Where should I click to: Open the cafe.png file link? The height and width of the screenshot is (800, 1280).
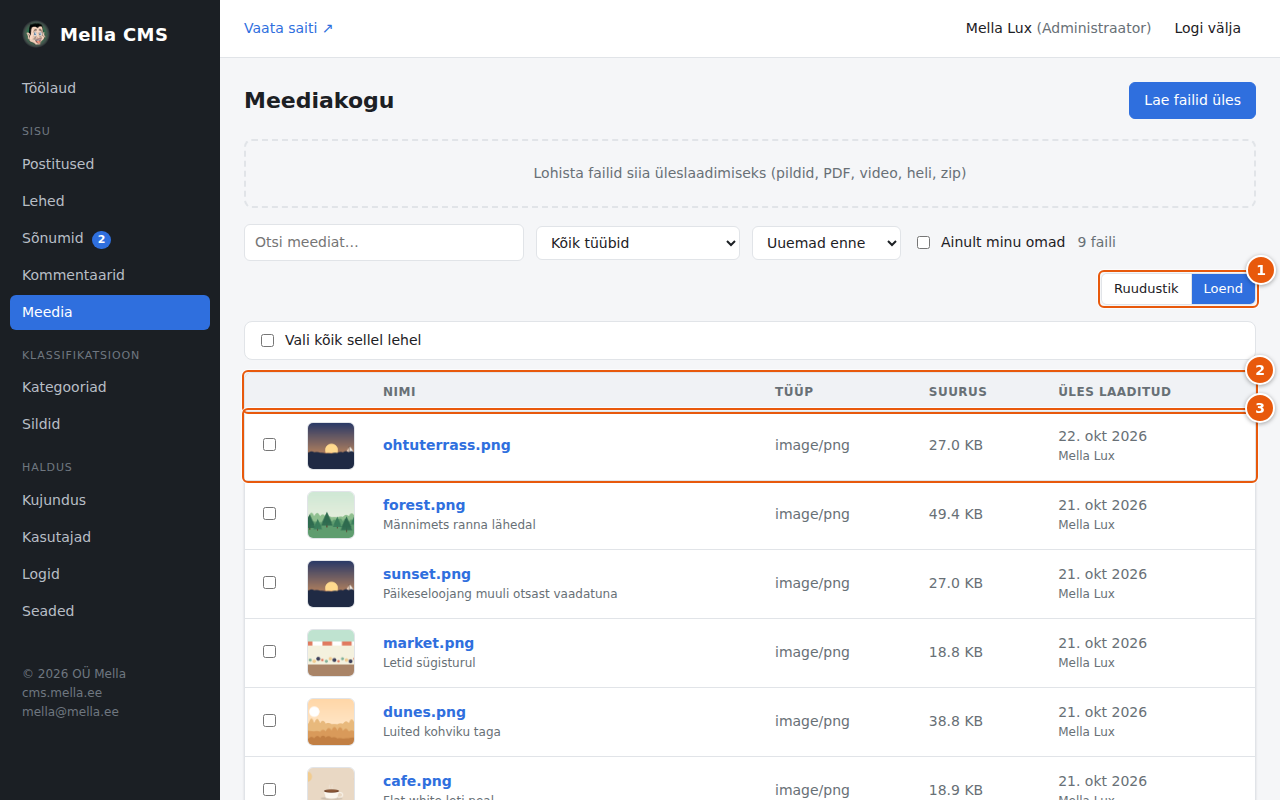click(417, 781)
